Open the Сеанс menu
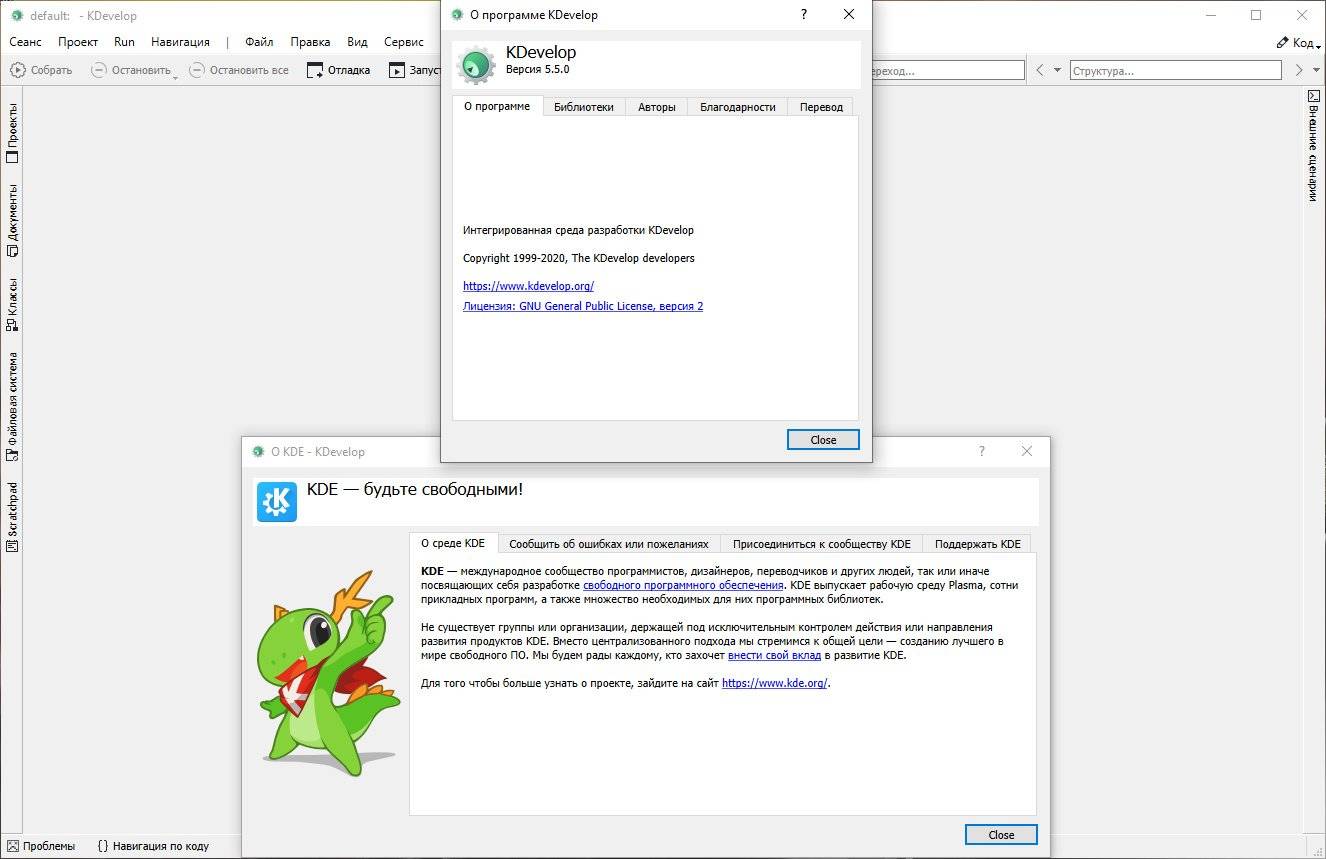This screenshot has height=859, width=1326. pyautogui.click(x=25, y=42)
